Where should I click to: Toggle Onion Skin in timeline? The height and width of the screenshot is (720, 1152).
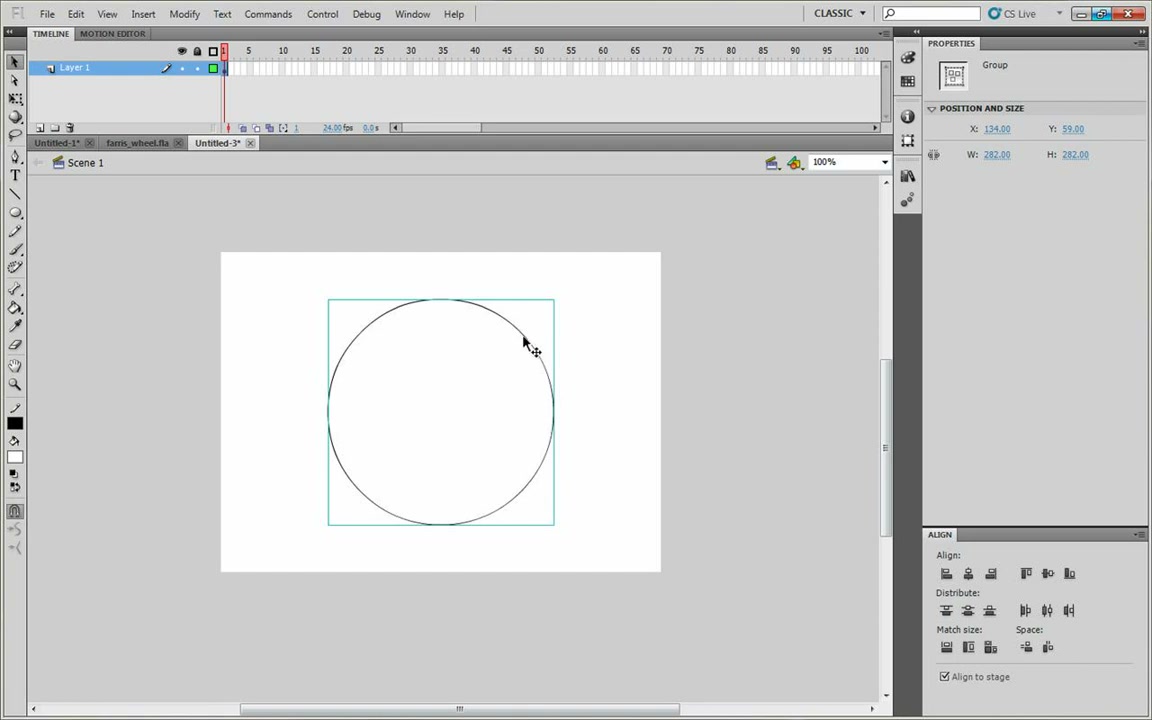pos(242,128)
